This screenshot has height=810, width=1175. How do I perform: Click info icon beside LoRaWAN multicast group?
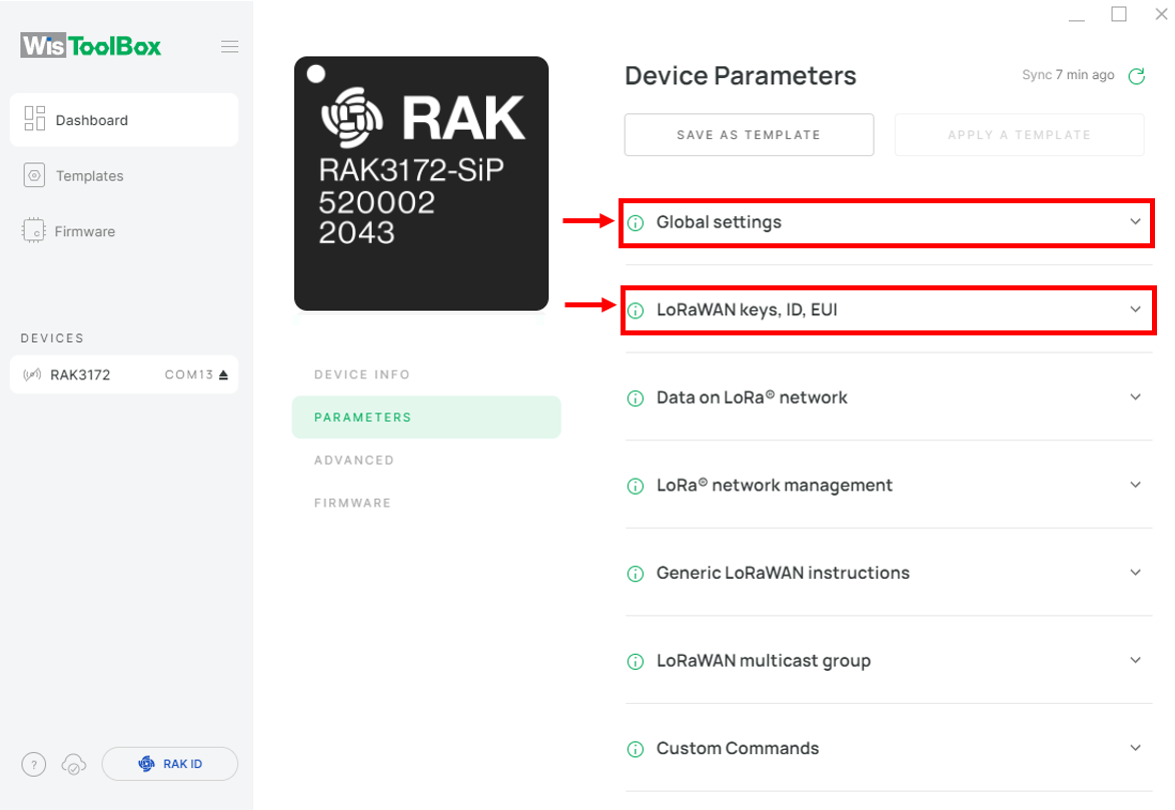point(635,662)
